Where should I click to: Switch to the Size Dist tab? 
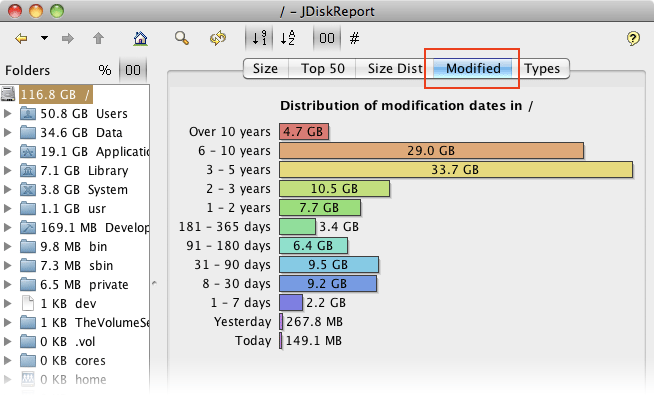click(395, 68)
